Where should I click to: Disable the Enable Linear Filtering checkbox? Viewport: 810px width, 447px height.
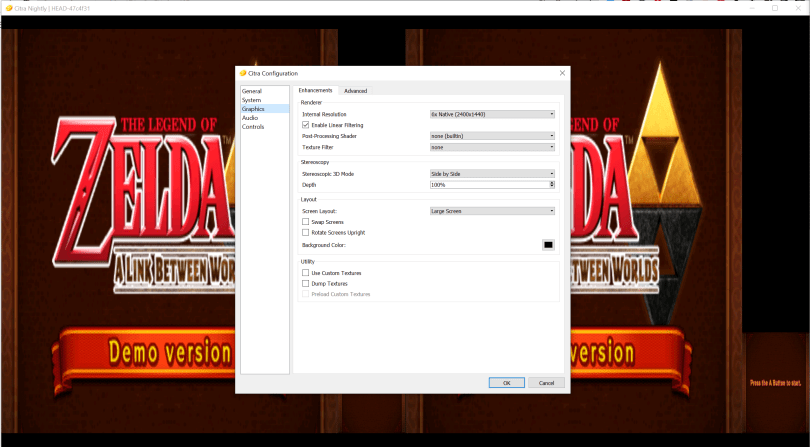(306, 125)
